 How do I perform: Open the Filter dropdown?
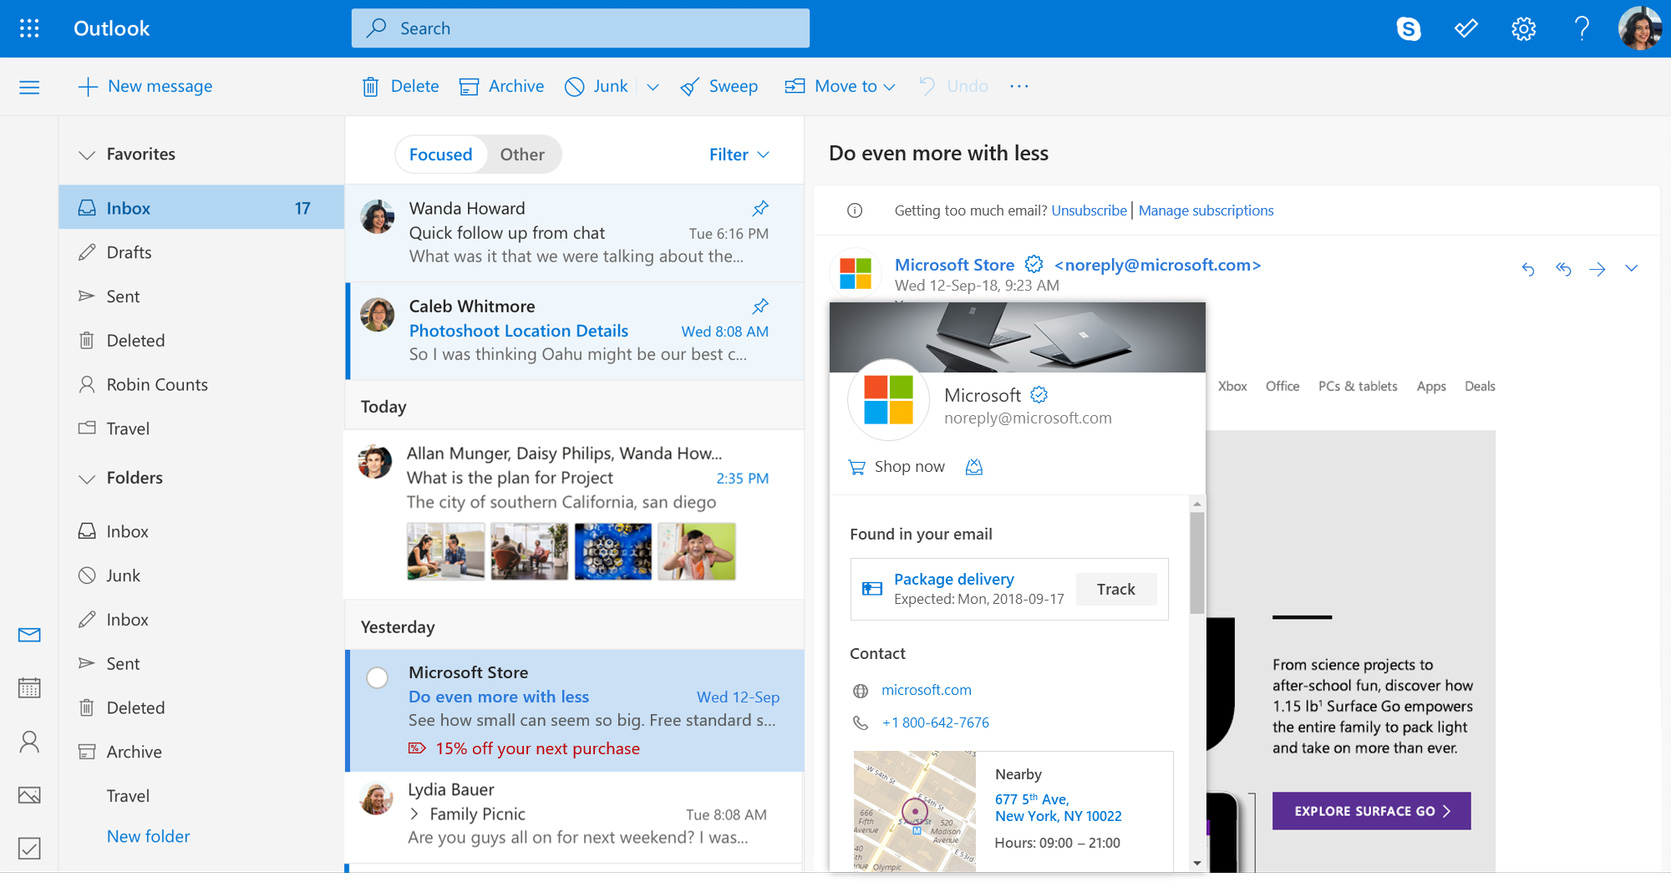tap(739, 154)
